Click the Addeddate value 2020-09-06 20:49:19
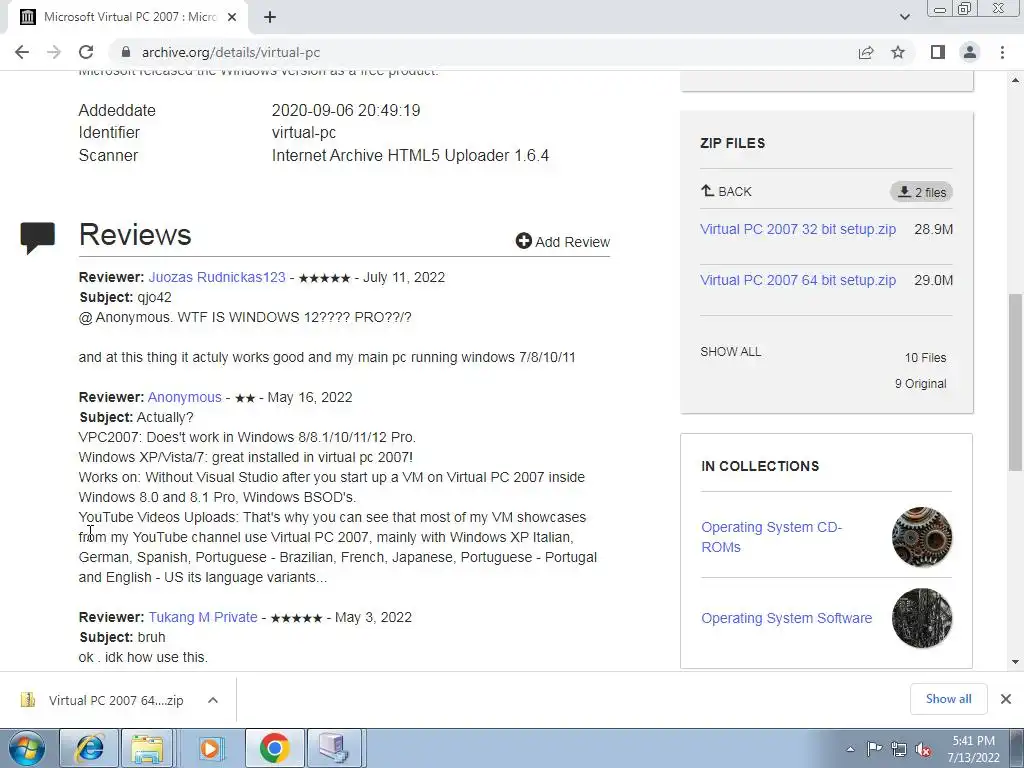This screenshot has width=1024, height=768. click(x=346, y=110)
